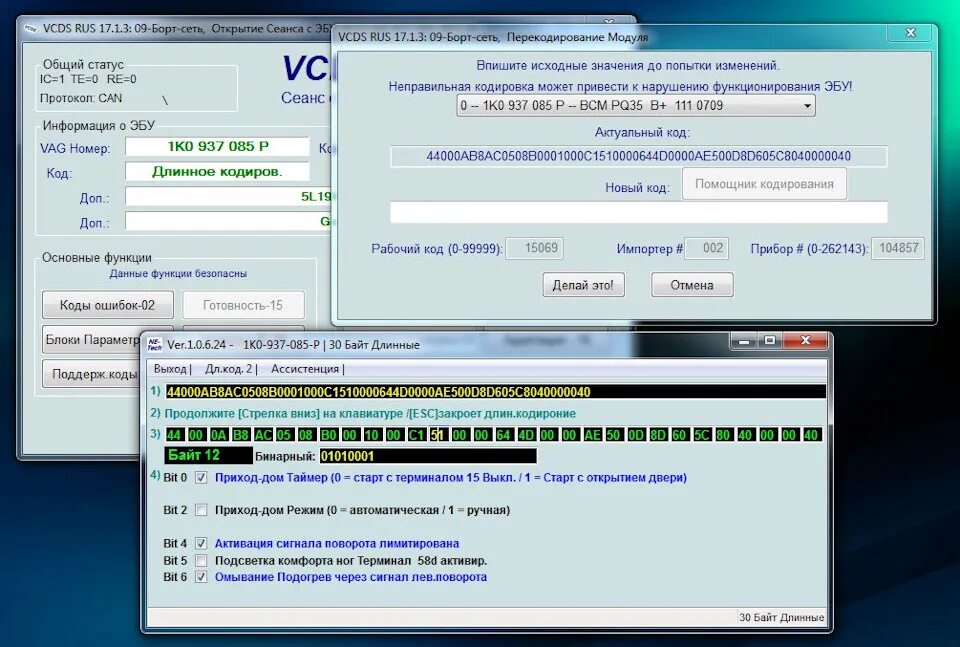Image resolution: width=960 pixels, height=647 pixels.
Task: Click the Продолжите [Стрелка вниз] hint line
Action: (x=370, y=414)
